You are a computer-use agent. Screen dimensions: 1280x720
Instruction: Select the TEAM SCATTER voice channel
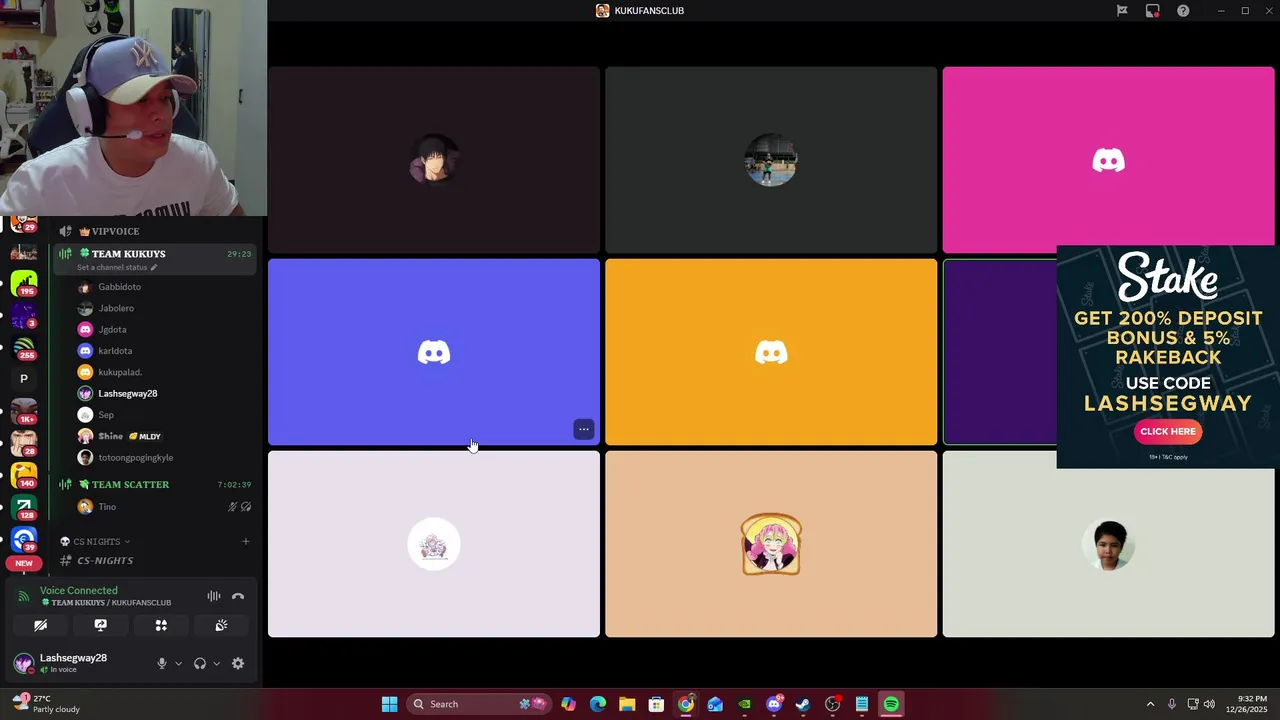(130, 485)
